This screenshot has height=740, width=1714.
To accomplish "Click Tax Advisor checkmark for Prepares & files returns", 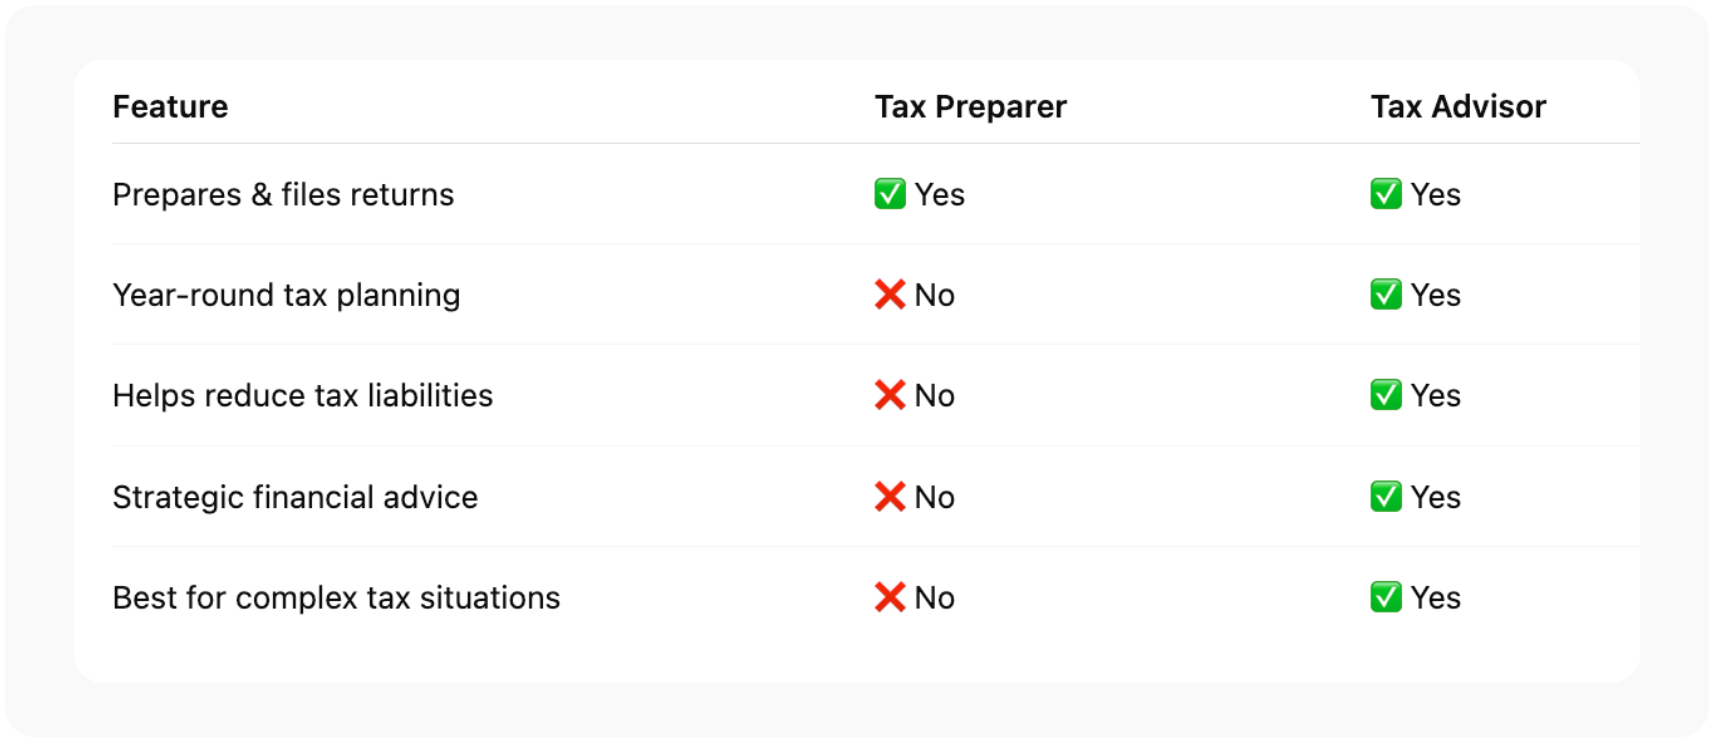I will click(x=1385, y=194).
